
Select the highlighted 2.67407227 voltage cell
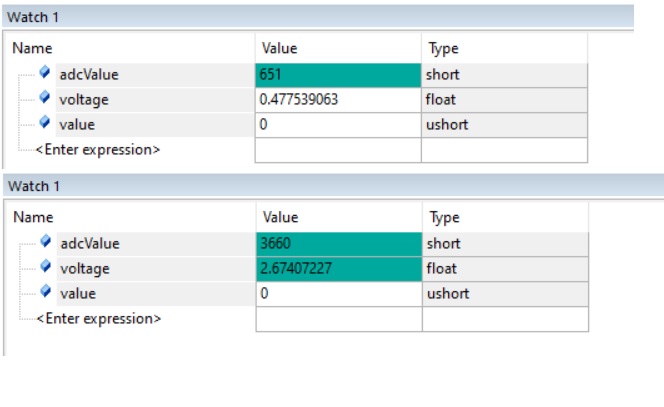point(339,269)
